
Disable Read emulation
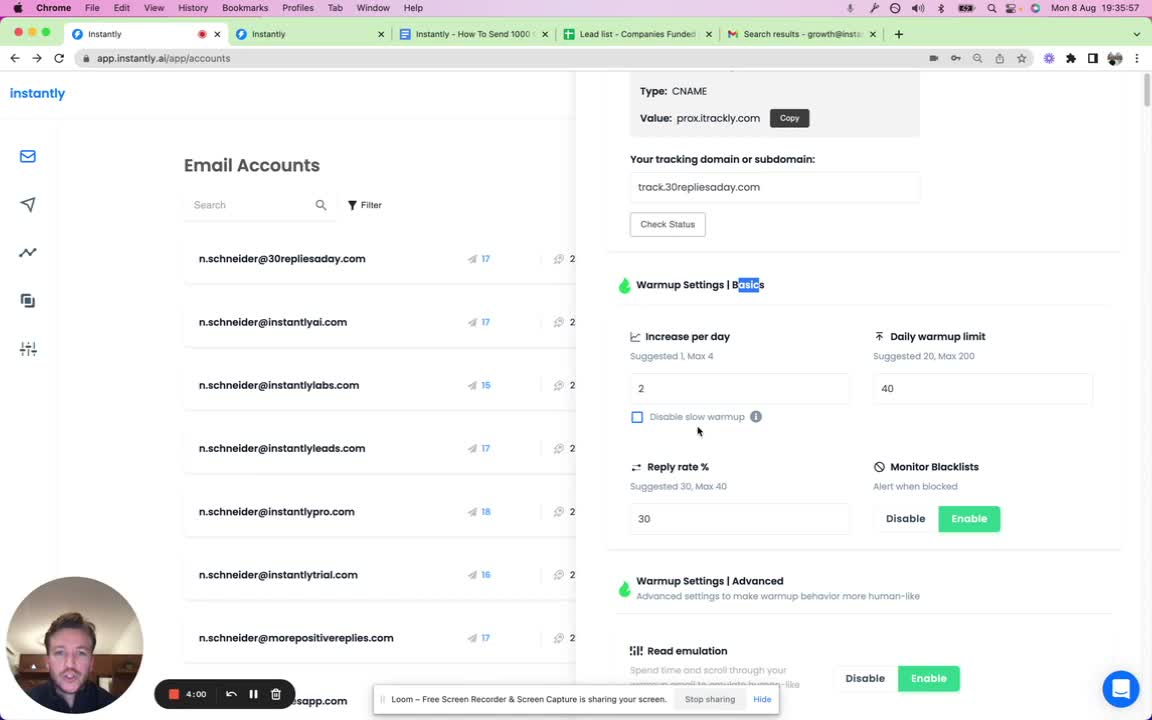(x=865, y=678)
